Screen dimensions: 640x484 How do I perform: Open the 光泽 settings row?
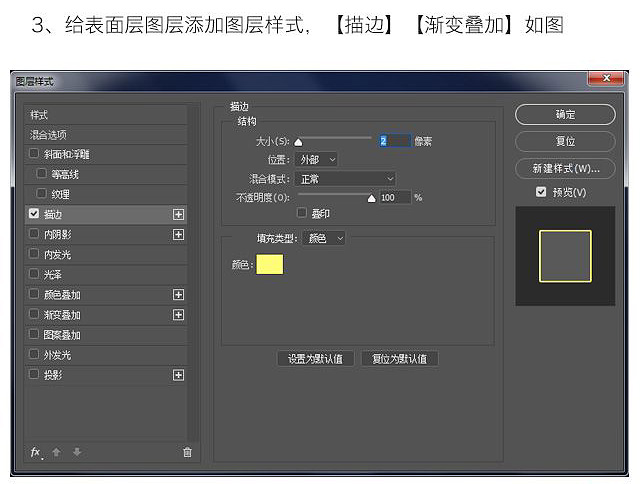pos(106,275)
